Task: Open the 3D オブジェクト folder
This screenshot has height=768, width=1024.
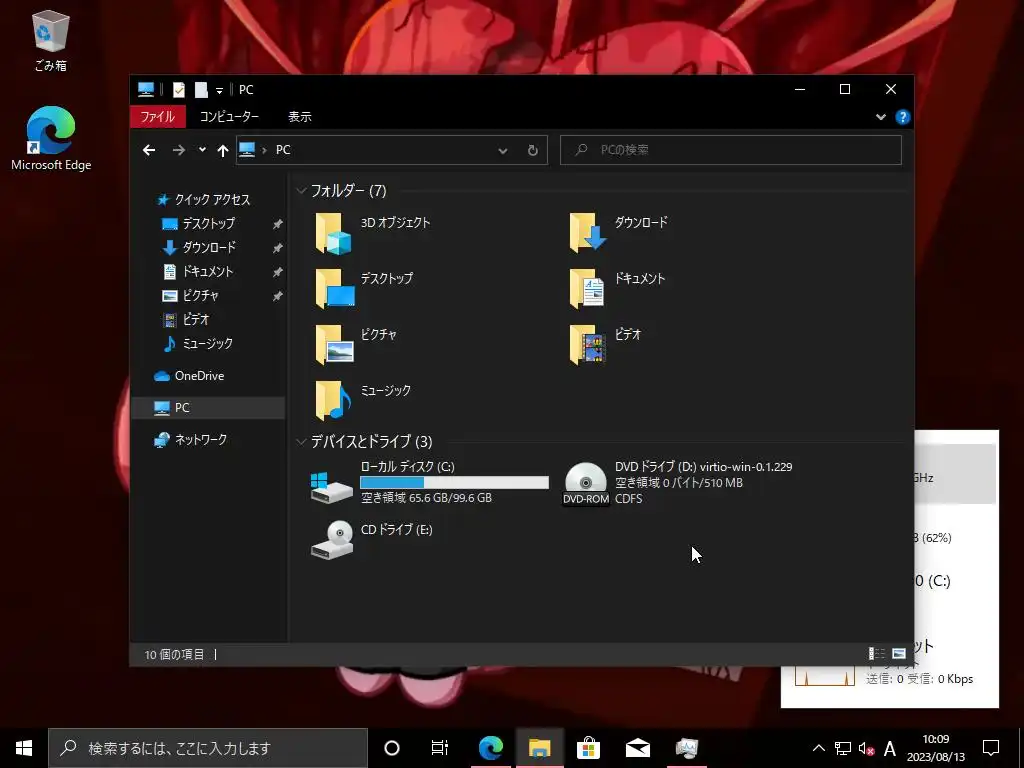Action: 372,232
